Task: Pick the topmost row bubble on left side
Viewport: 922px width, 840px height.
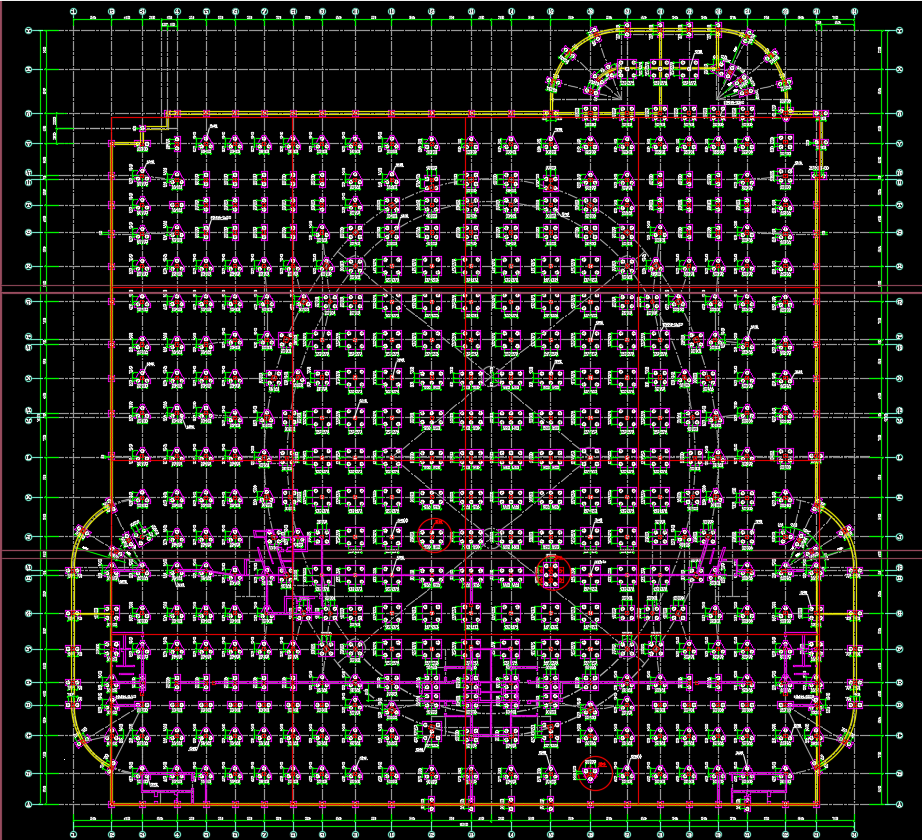Action: (29, 31)
